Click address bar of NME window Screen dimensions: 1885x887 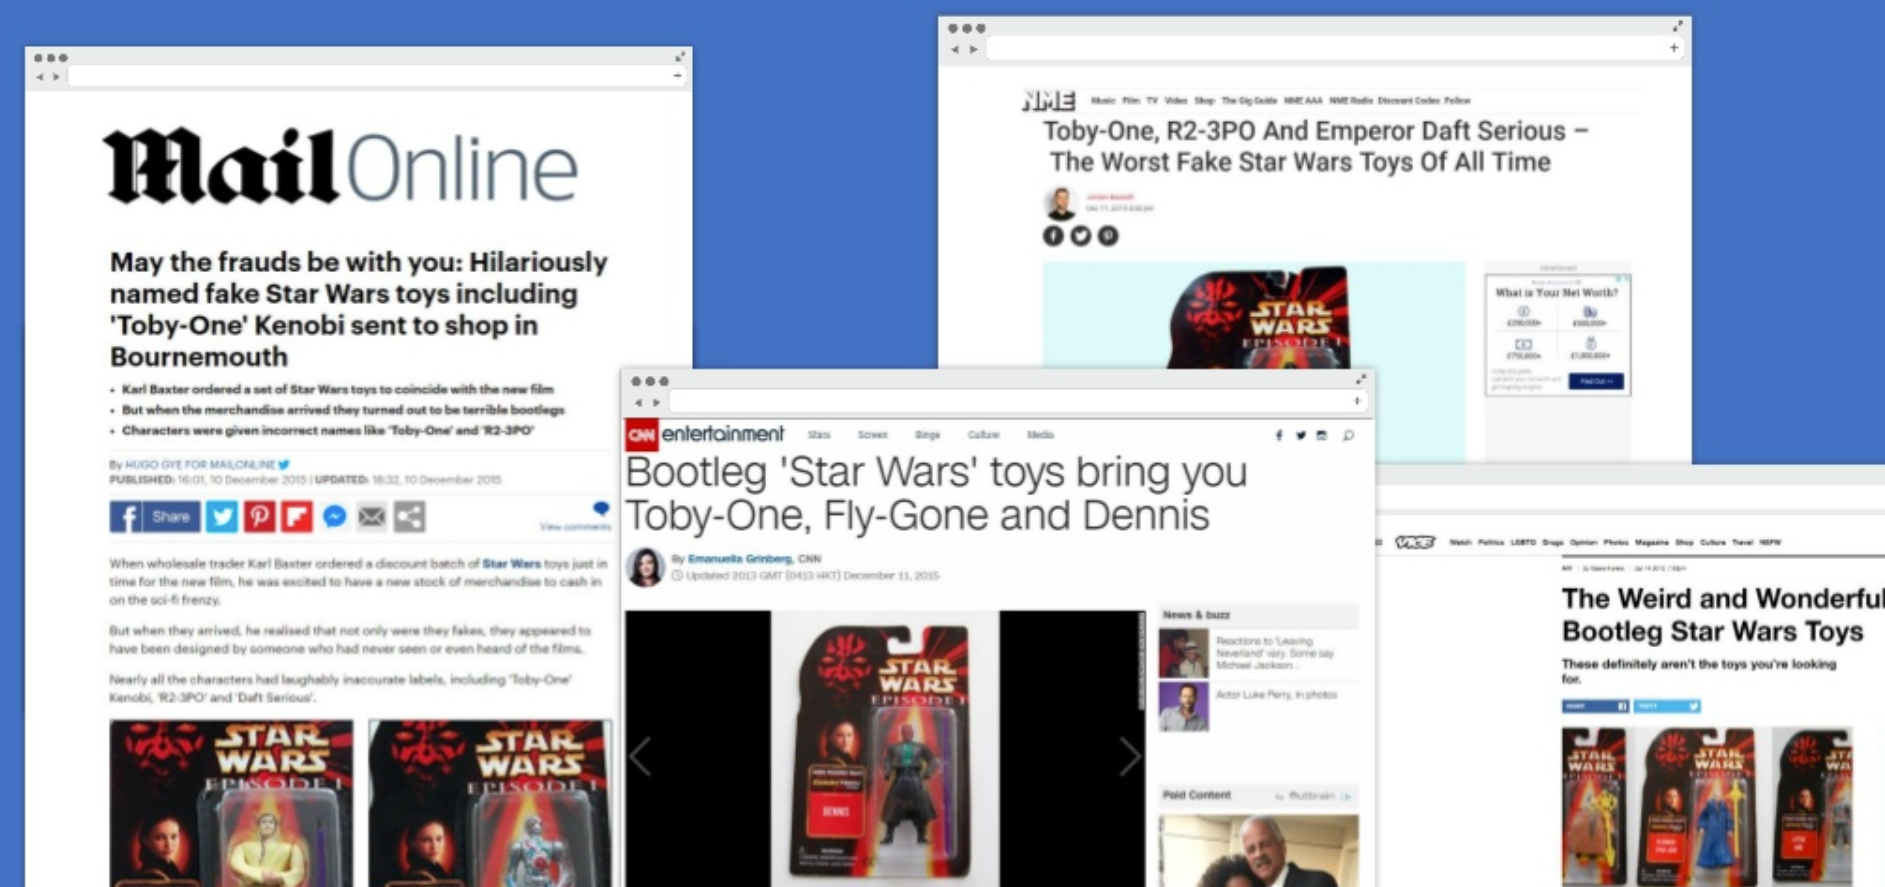point(1336,48)
